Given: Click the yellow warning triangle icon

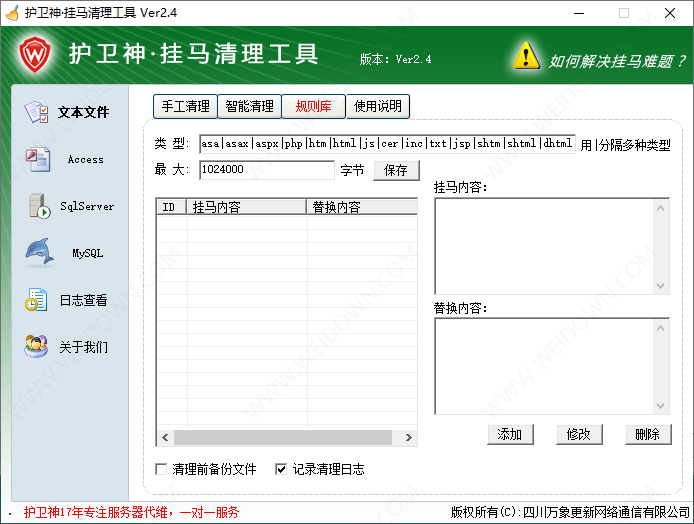Looking at the screenshot, I should click(x=526, y=55).
